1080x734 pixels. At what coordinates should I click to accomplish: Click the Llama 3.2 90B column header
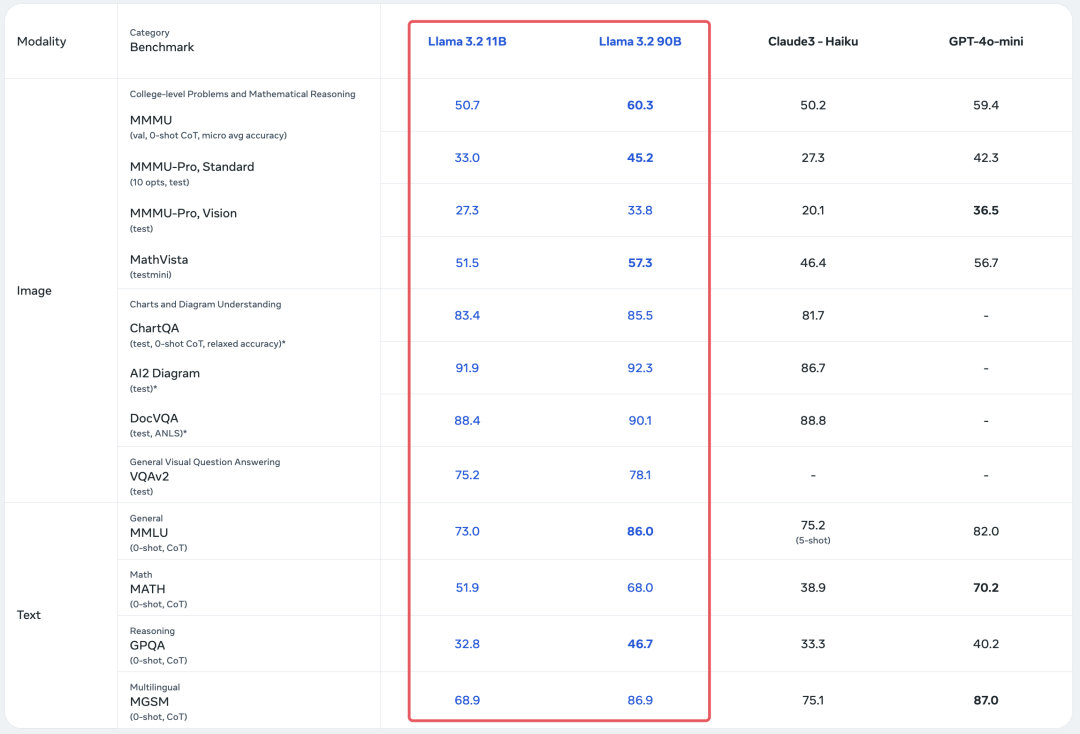pos(640,42)
